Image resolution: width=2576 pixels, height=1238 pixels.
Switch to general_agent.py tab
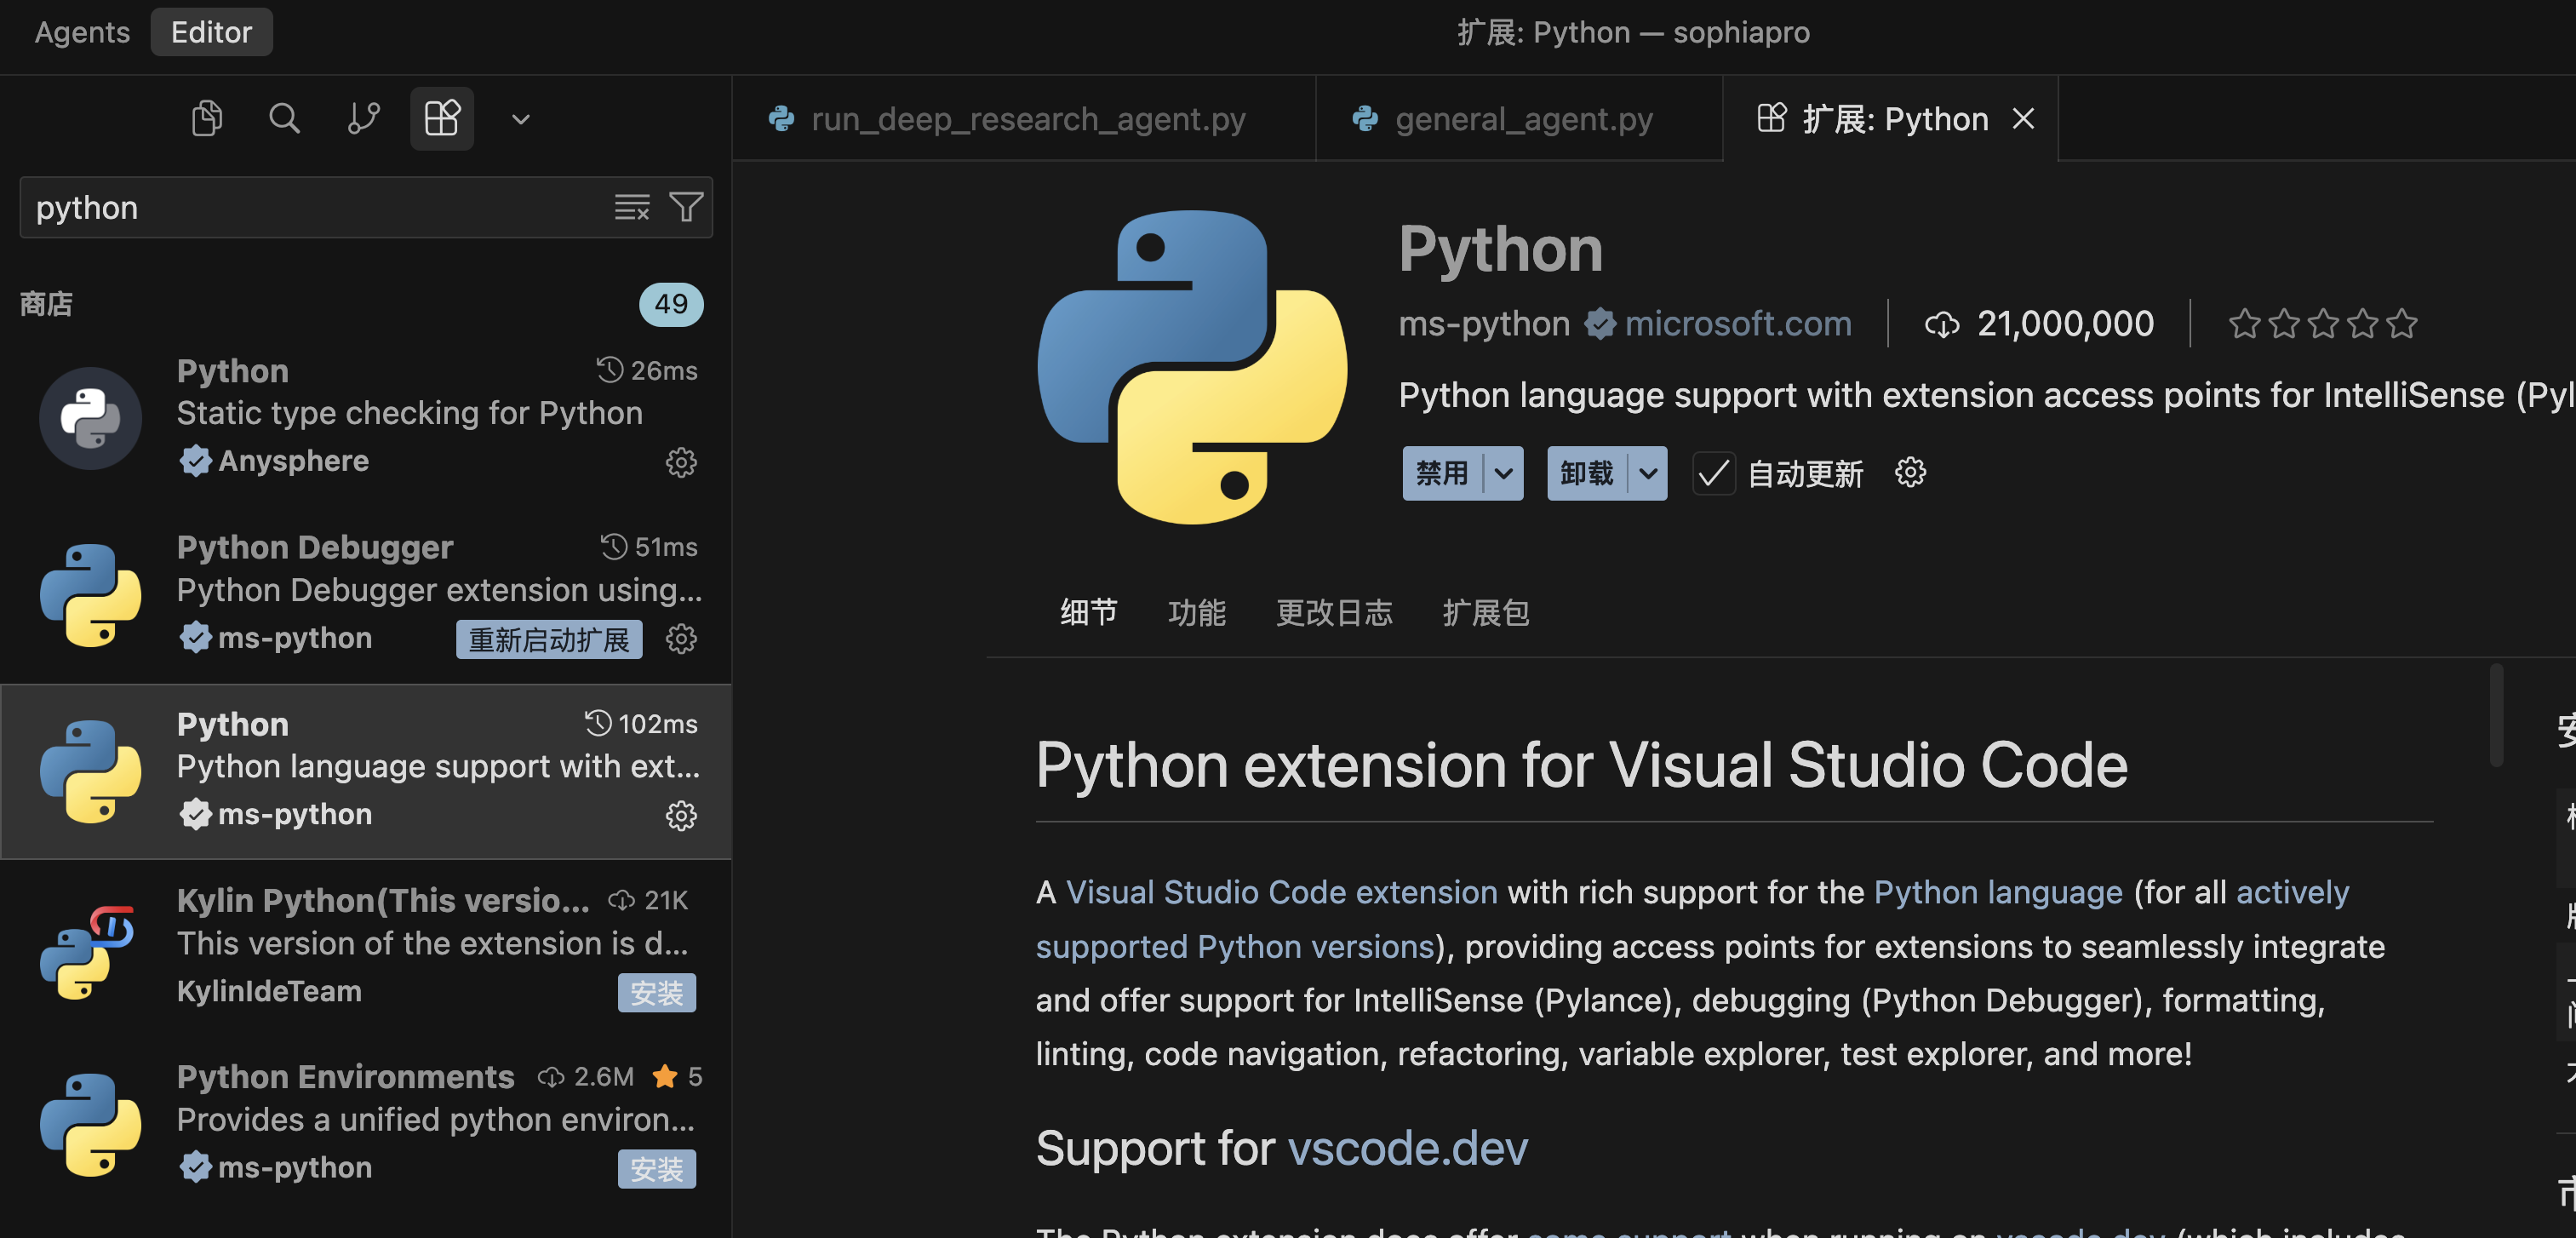[x=1520, y=119]
